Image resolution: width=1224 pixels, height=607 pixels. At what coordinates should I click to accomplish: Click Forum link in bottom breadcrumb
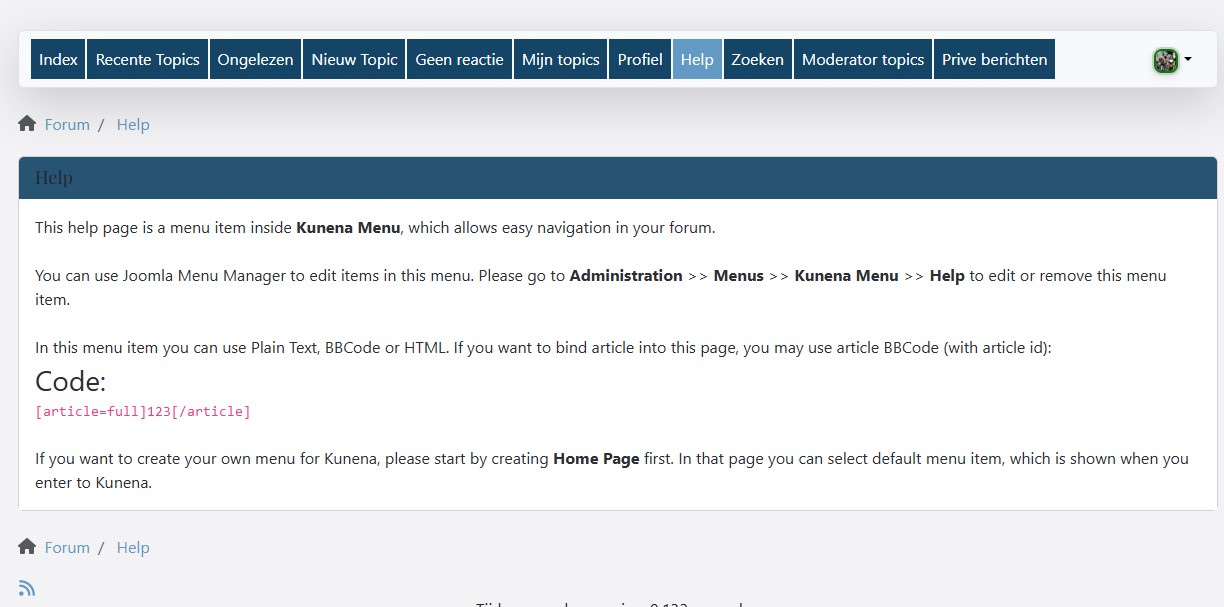coord(67,548)
